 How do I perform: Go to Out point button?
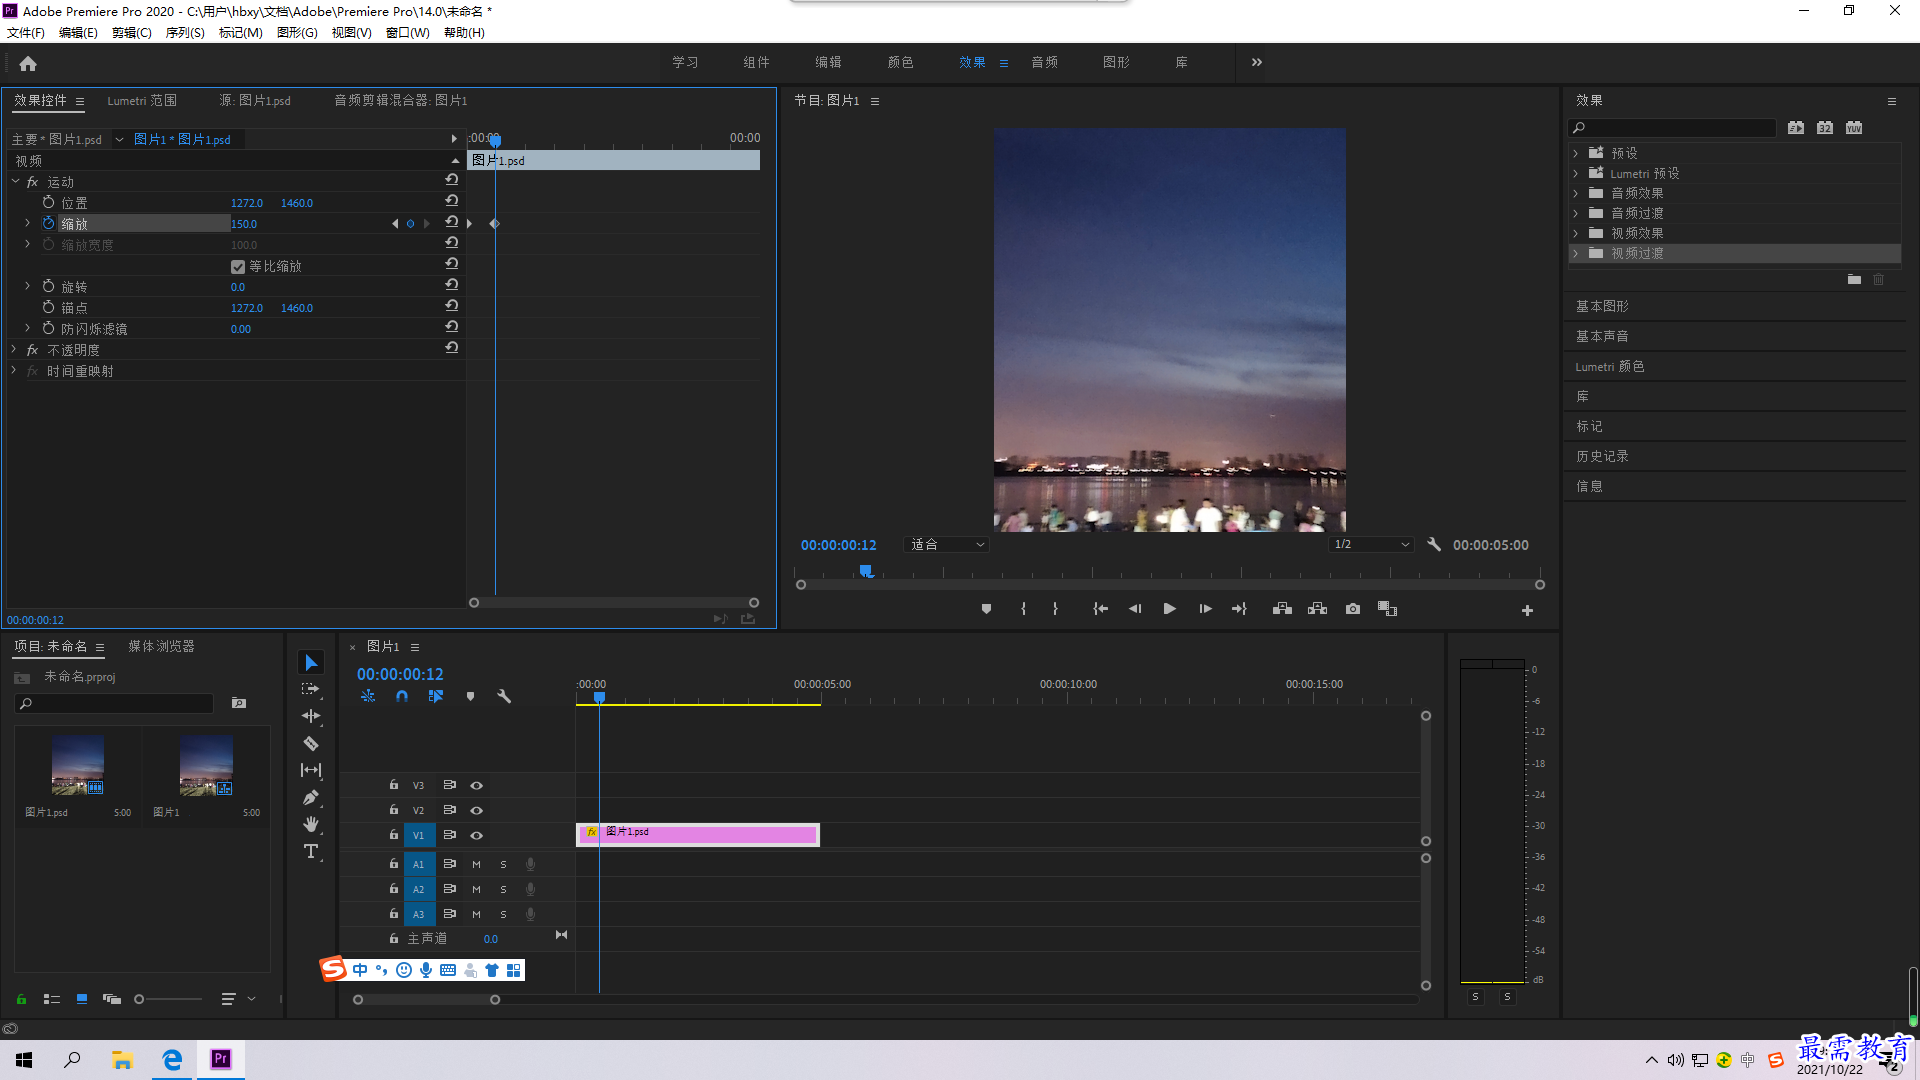1239,609
